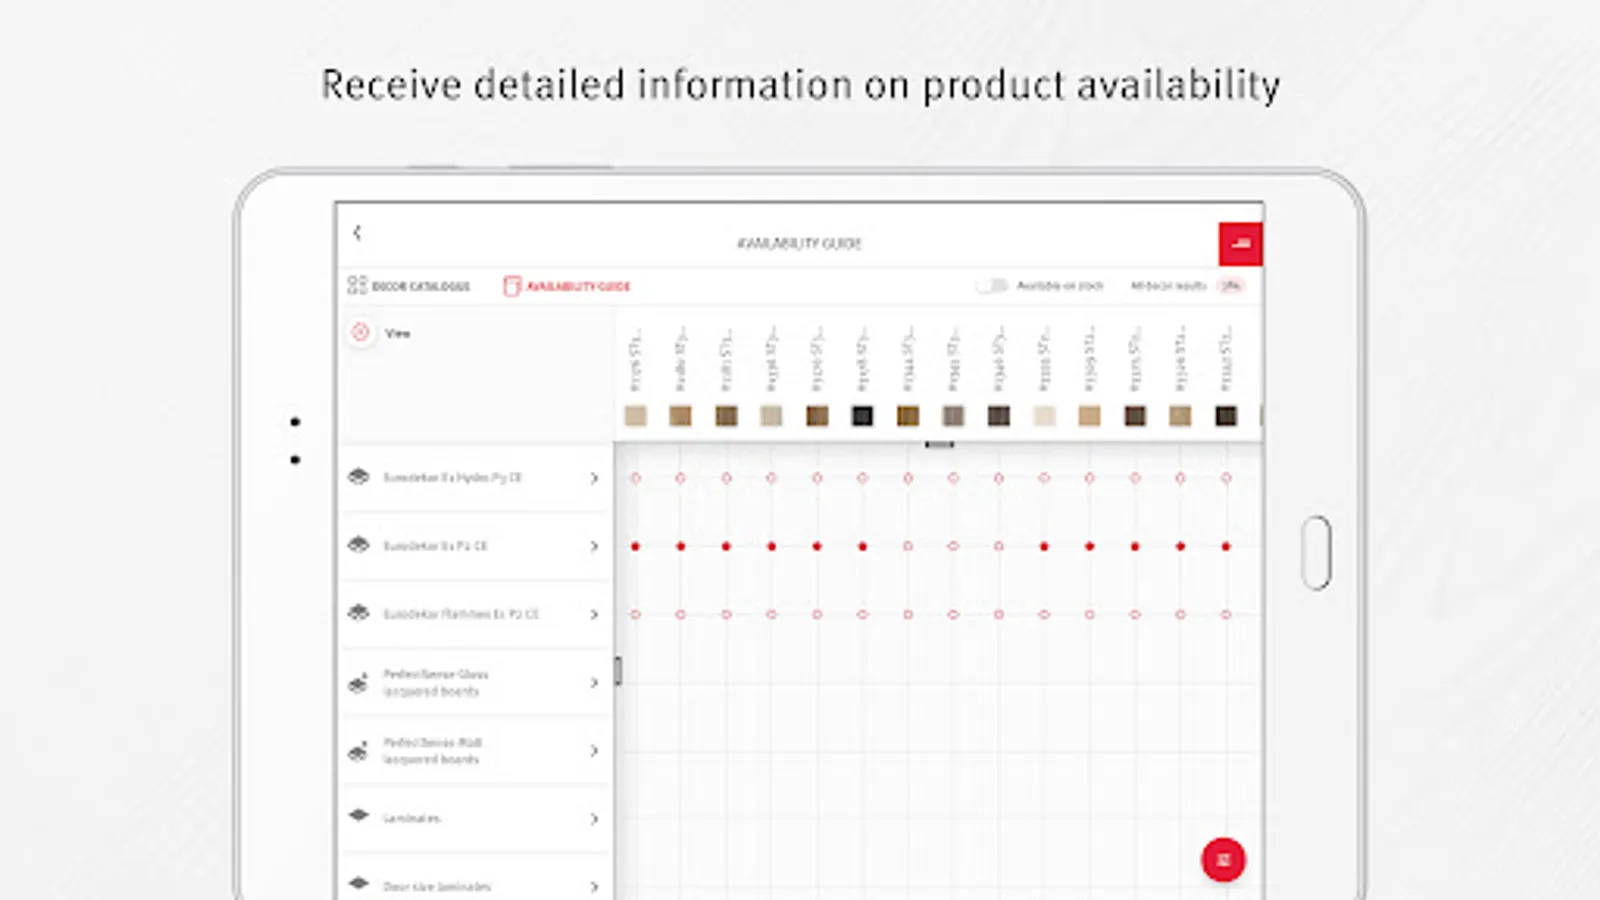This screenshot has width=1600, height=900.
Task: Click the Eurodekor Flammex E1 P2 CE board icon
Action: click(x=358, y=613)
